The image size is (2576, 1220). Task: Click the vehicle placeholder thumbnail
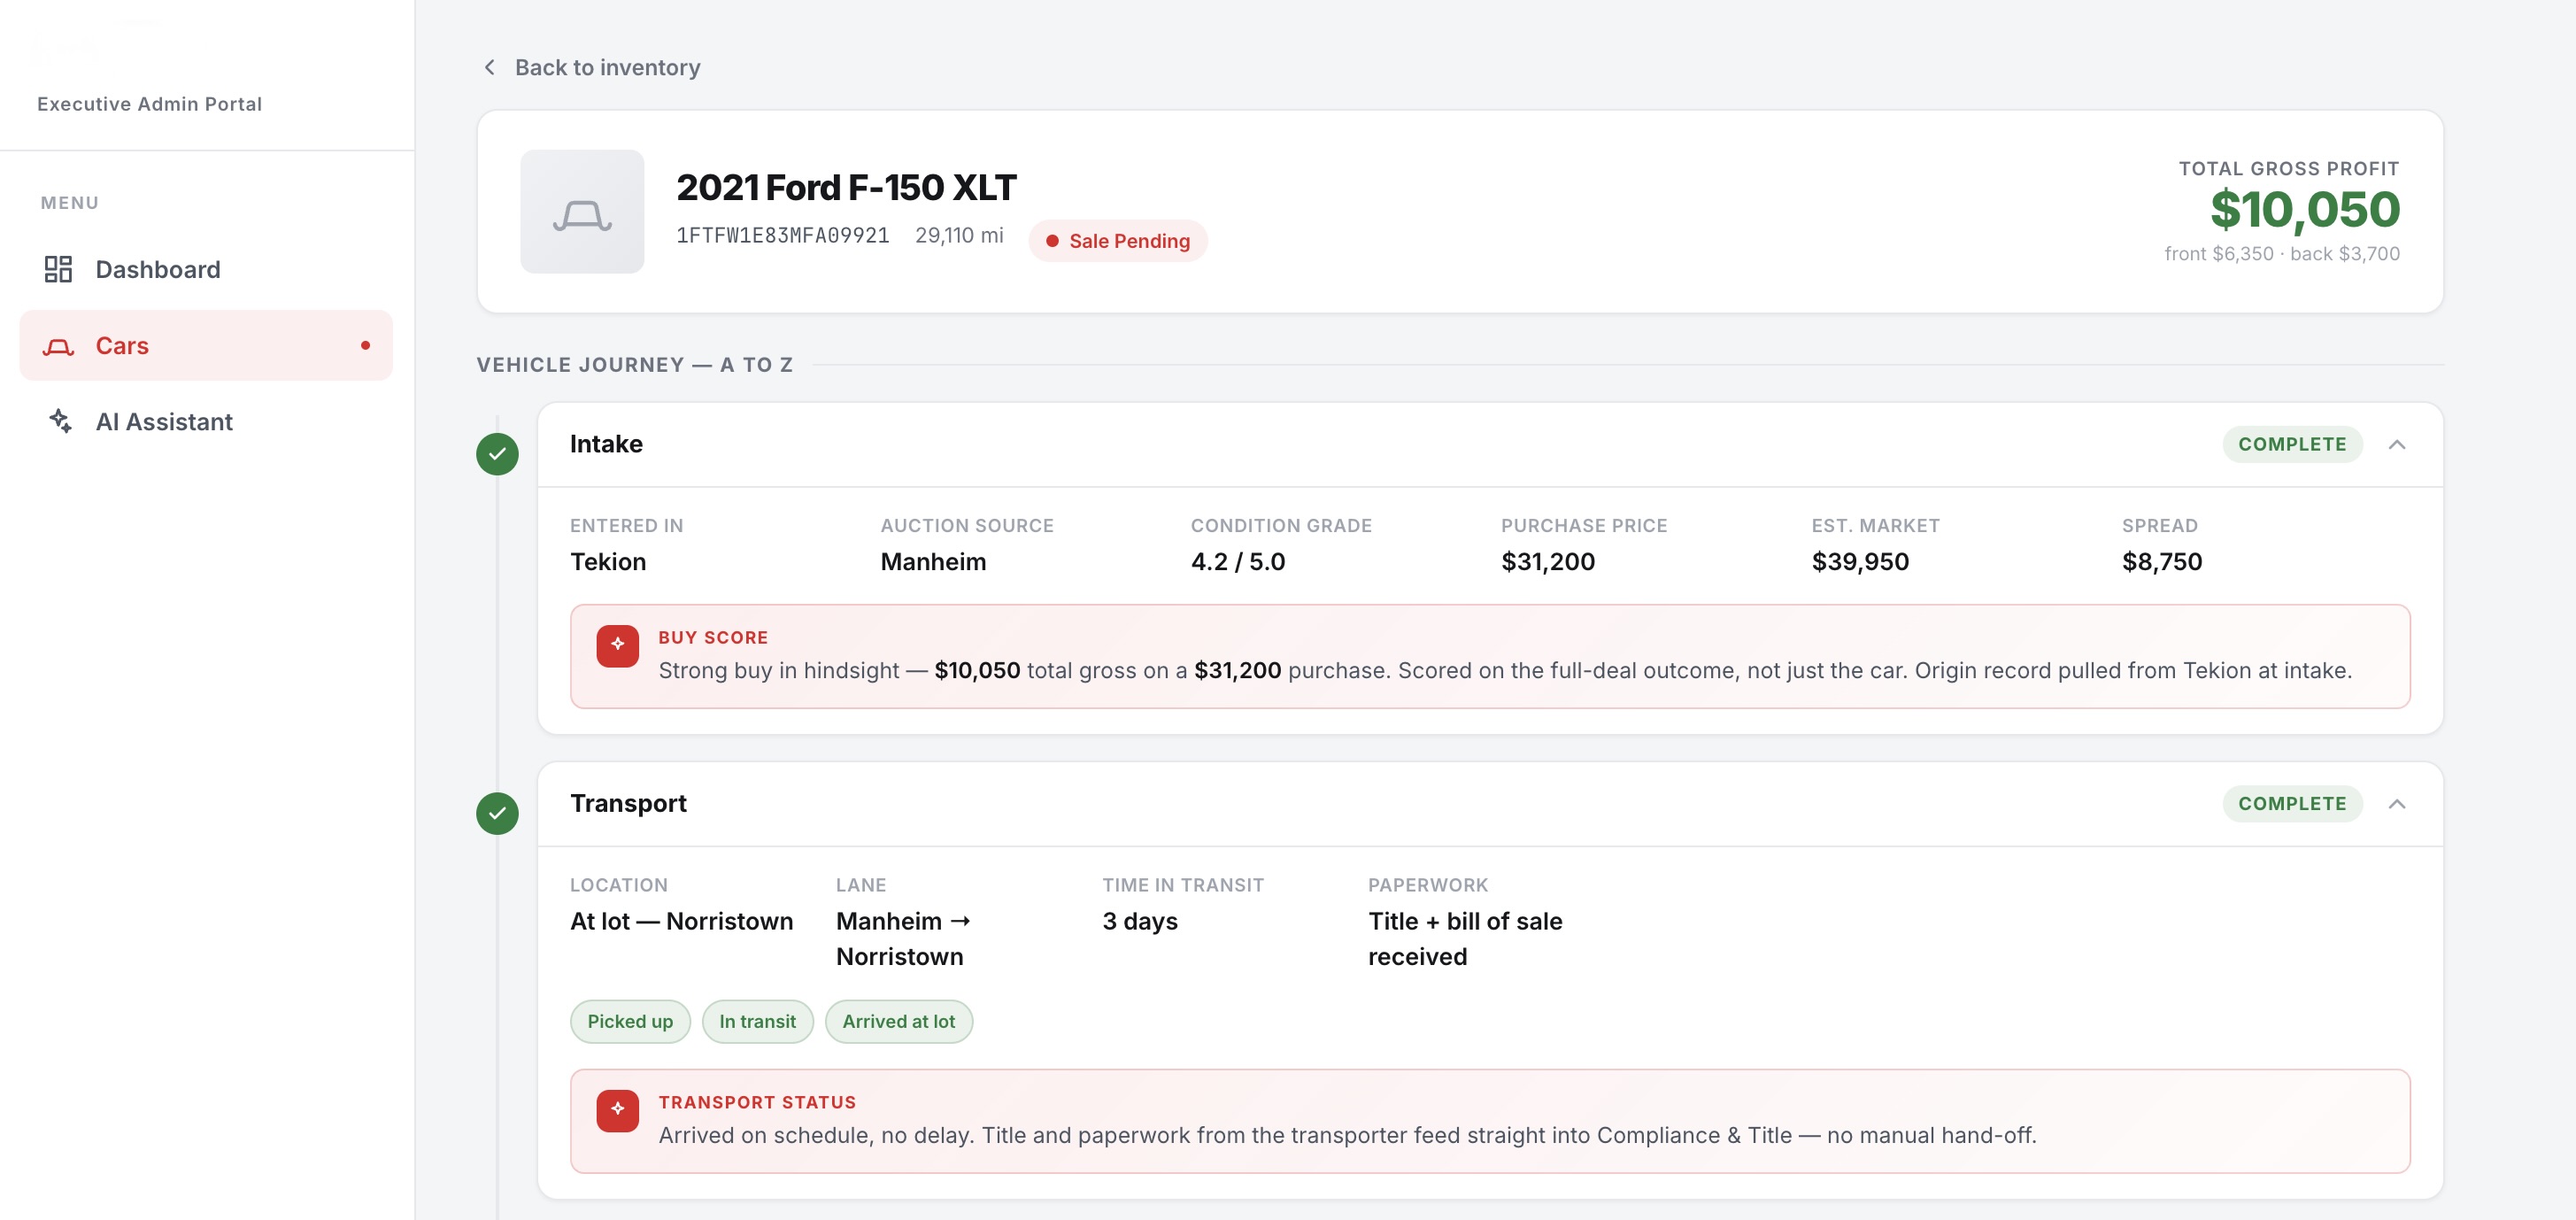pyautogui.click(x=582, y=212)
